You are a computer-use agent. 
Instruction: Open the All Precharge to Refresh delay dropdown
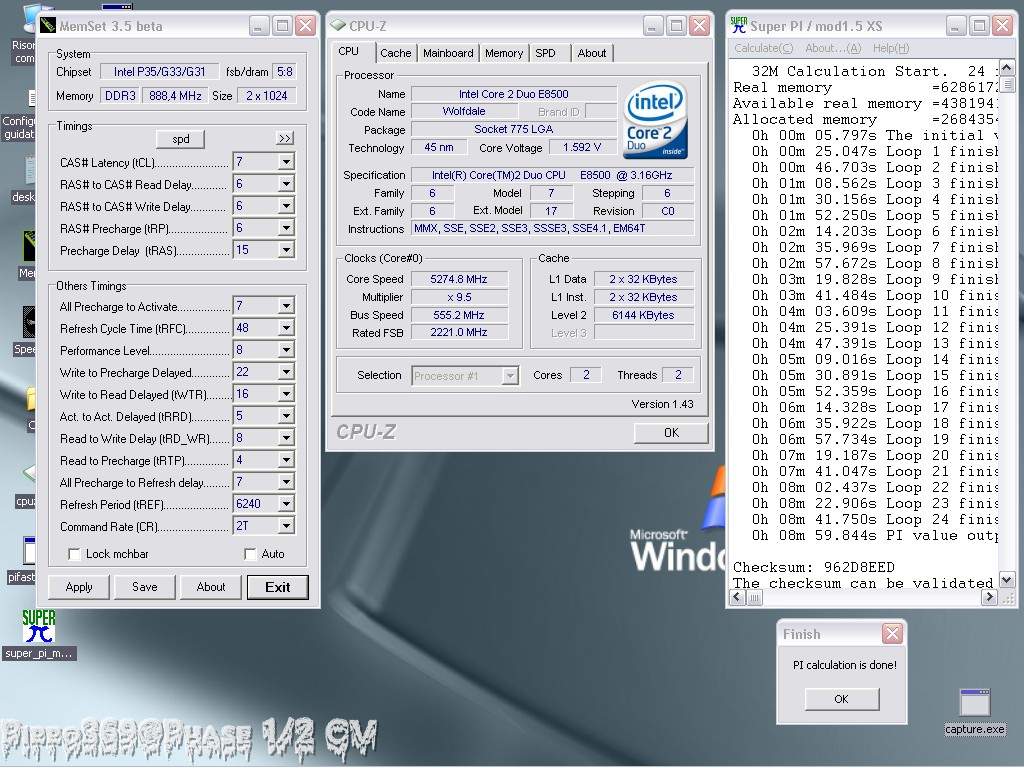click(286, 482)
